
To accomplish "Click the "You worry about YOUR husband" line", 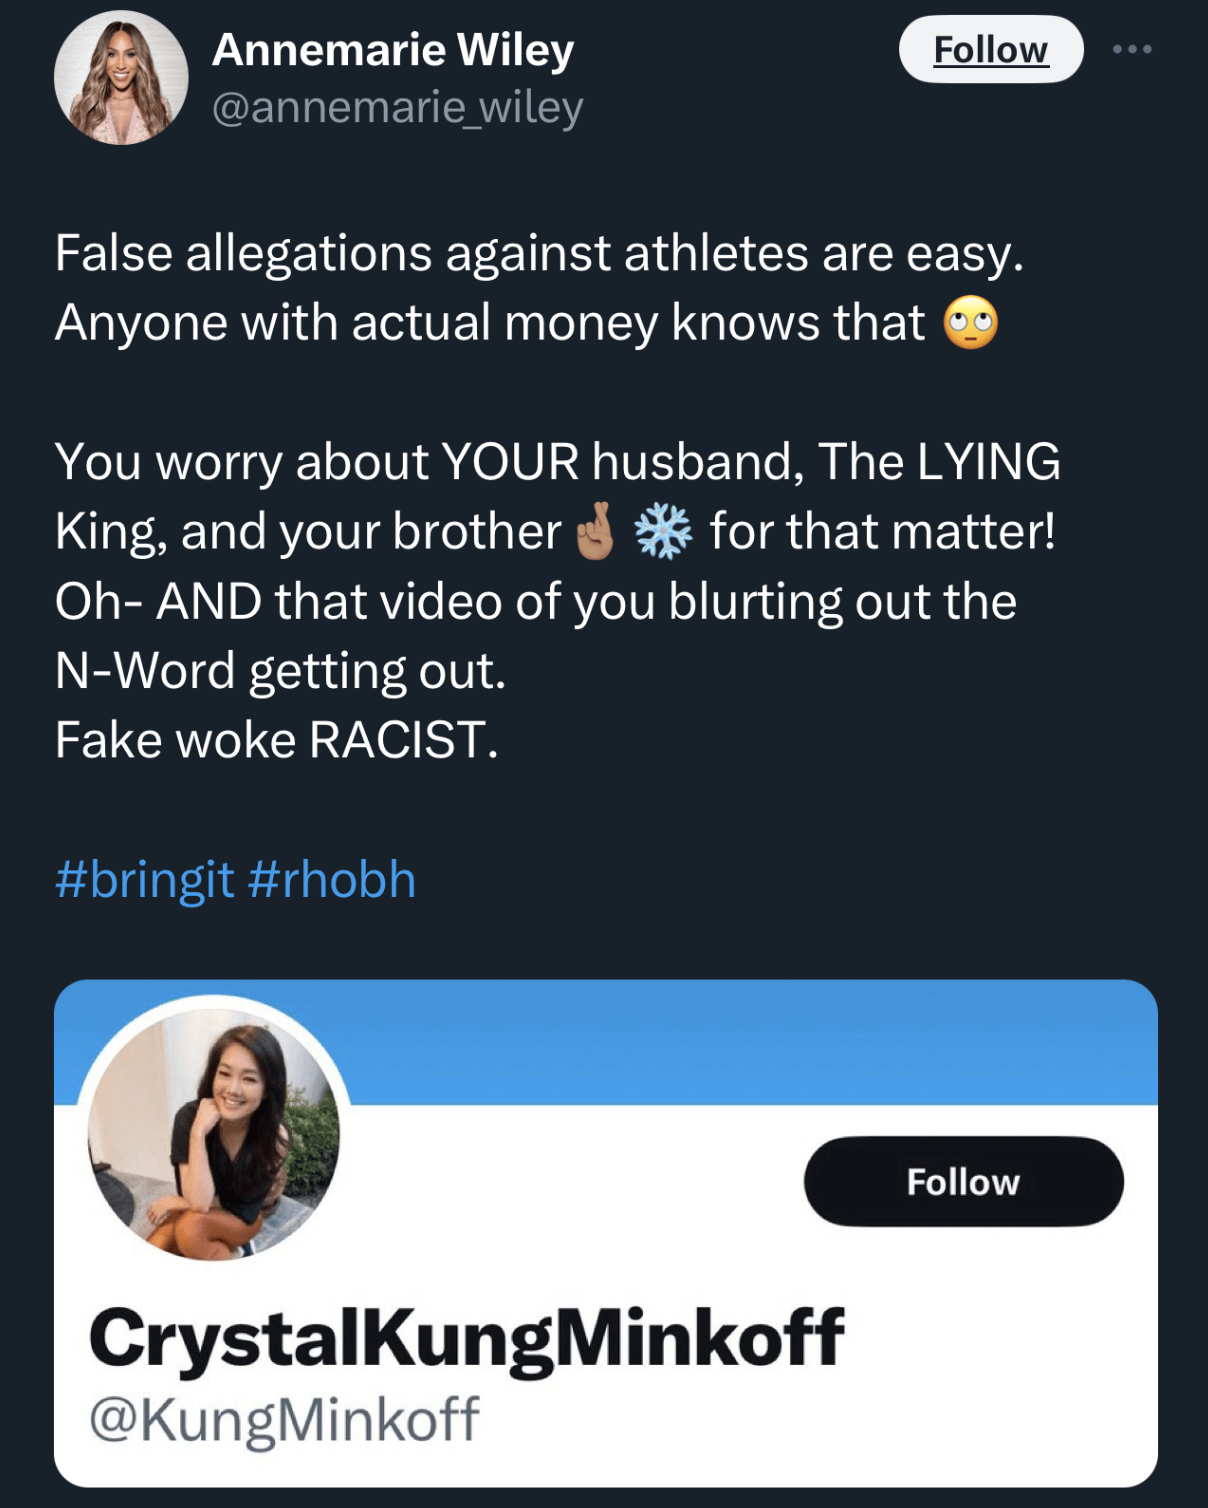I will pos(557,462).
